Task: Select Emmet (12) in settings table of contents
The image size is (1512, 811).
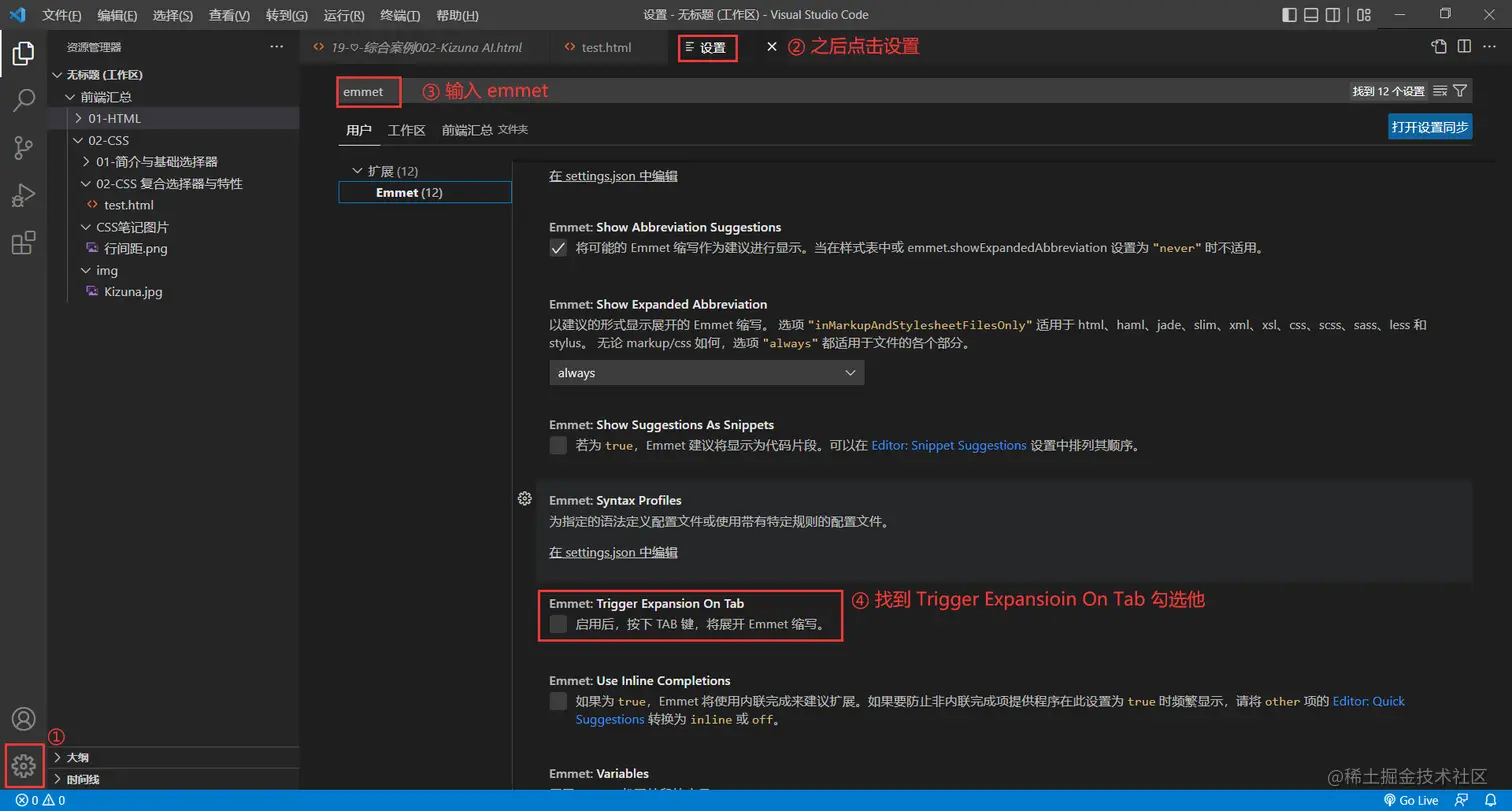Action: (x=425, y=192)
